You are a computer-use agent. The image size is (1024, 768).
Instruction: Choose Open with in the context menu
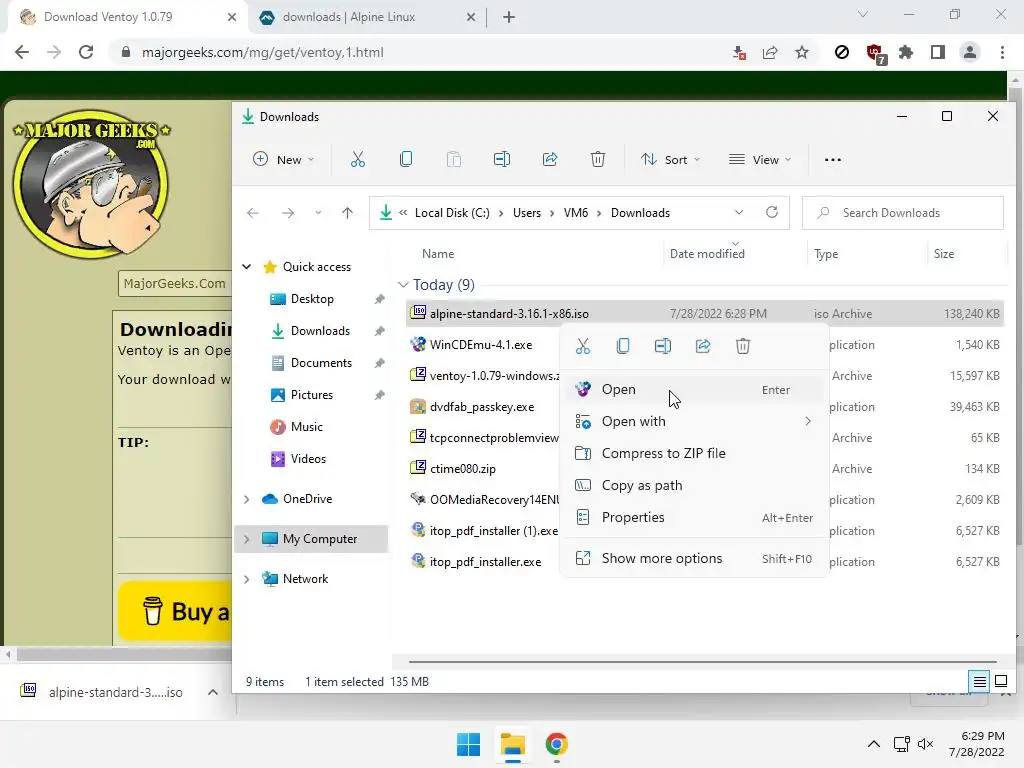694,421
